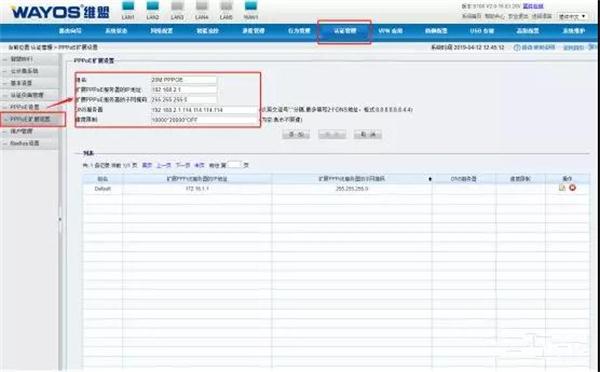Open the language selection dropdown

pos(572,16)
